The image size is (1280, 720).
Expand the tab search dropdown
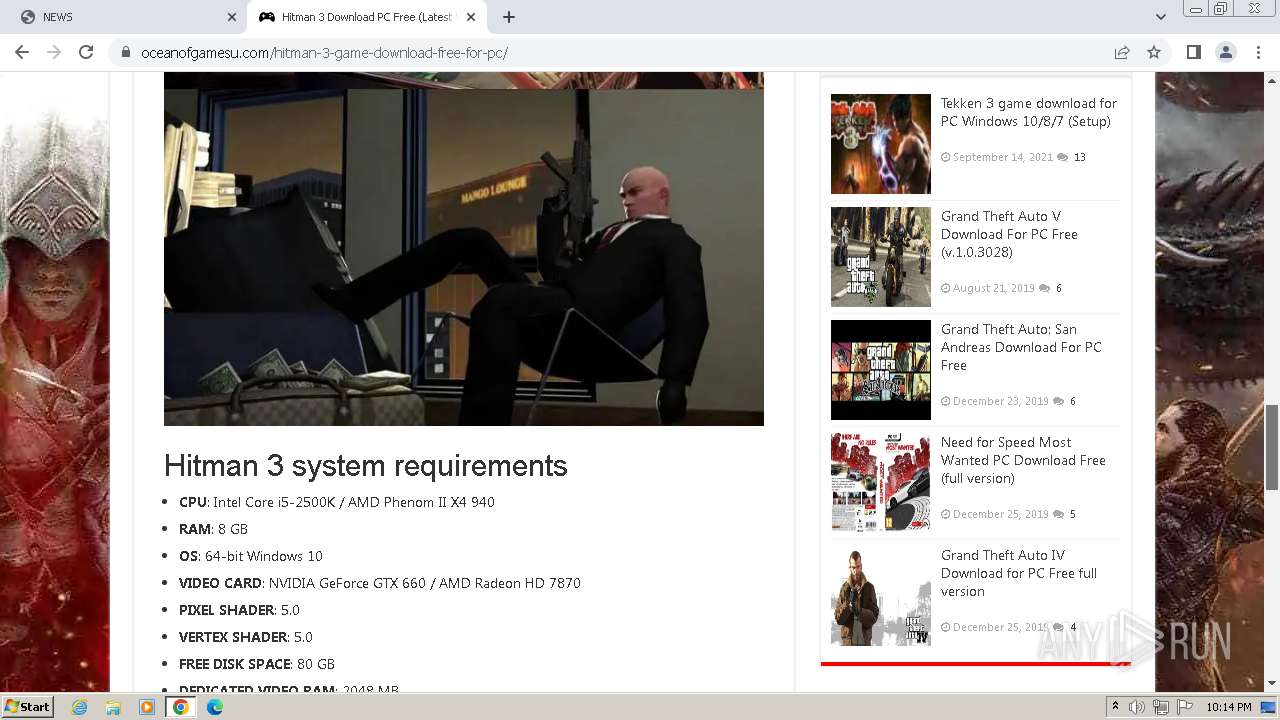[x=1160, y=17]
